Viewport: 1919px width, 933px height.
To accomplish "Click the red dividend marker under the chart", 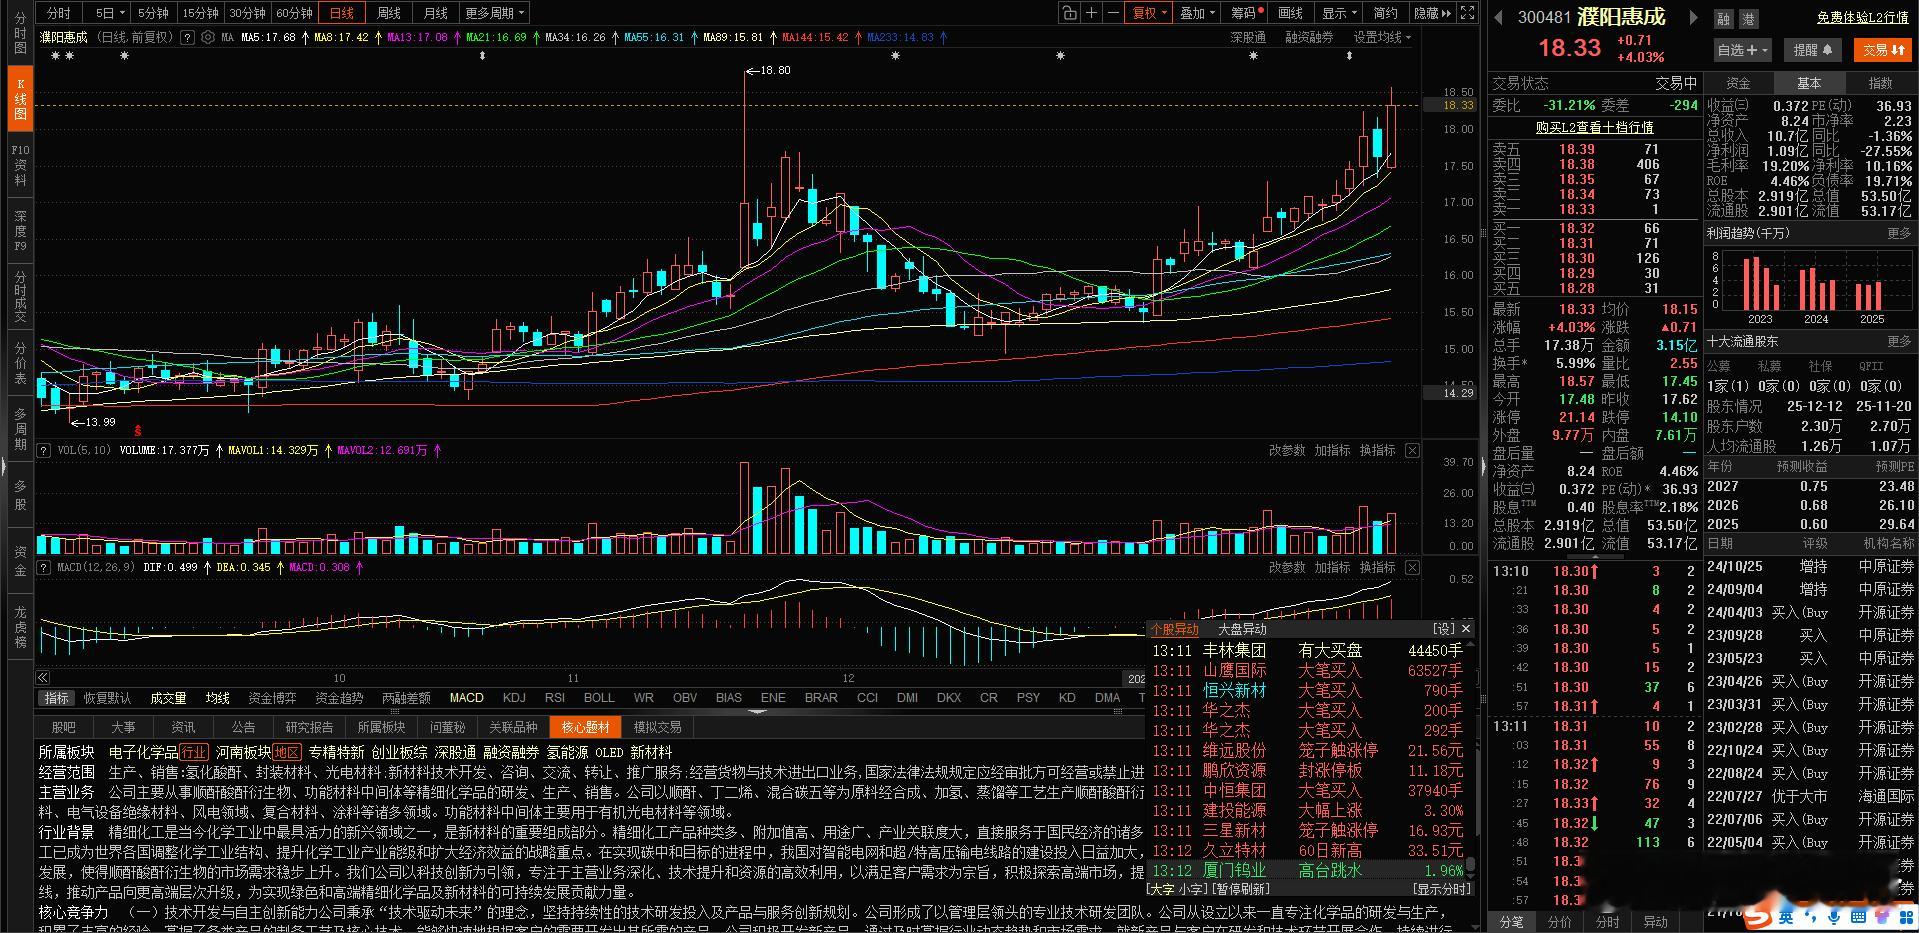I will pyautogui.click(x=138, y=430).
